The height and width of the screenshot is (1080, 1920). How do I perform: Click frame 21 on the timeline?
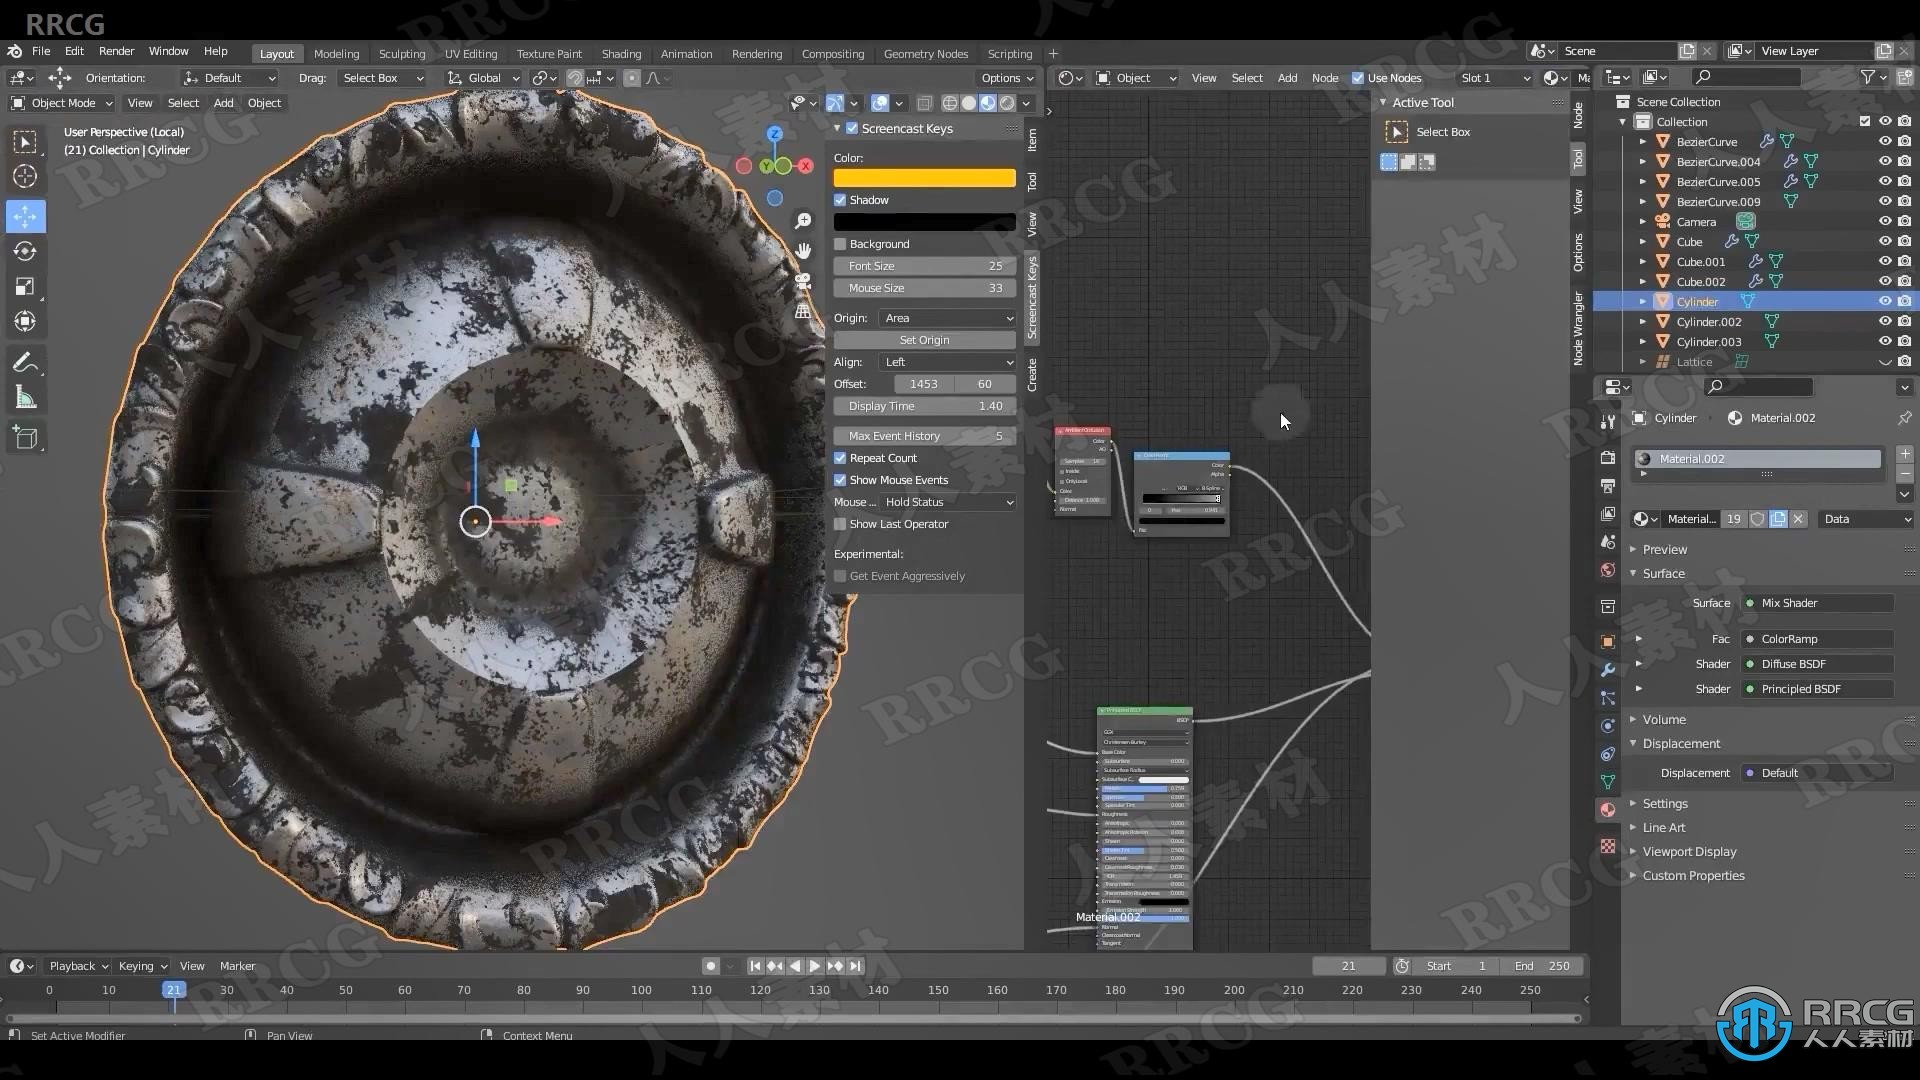click(171, 989)
